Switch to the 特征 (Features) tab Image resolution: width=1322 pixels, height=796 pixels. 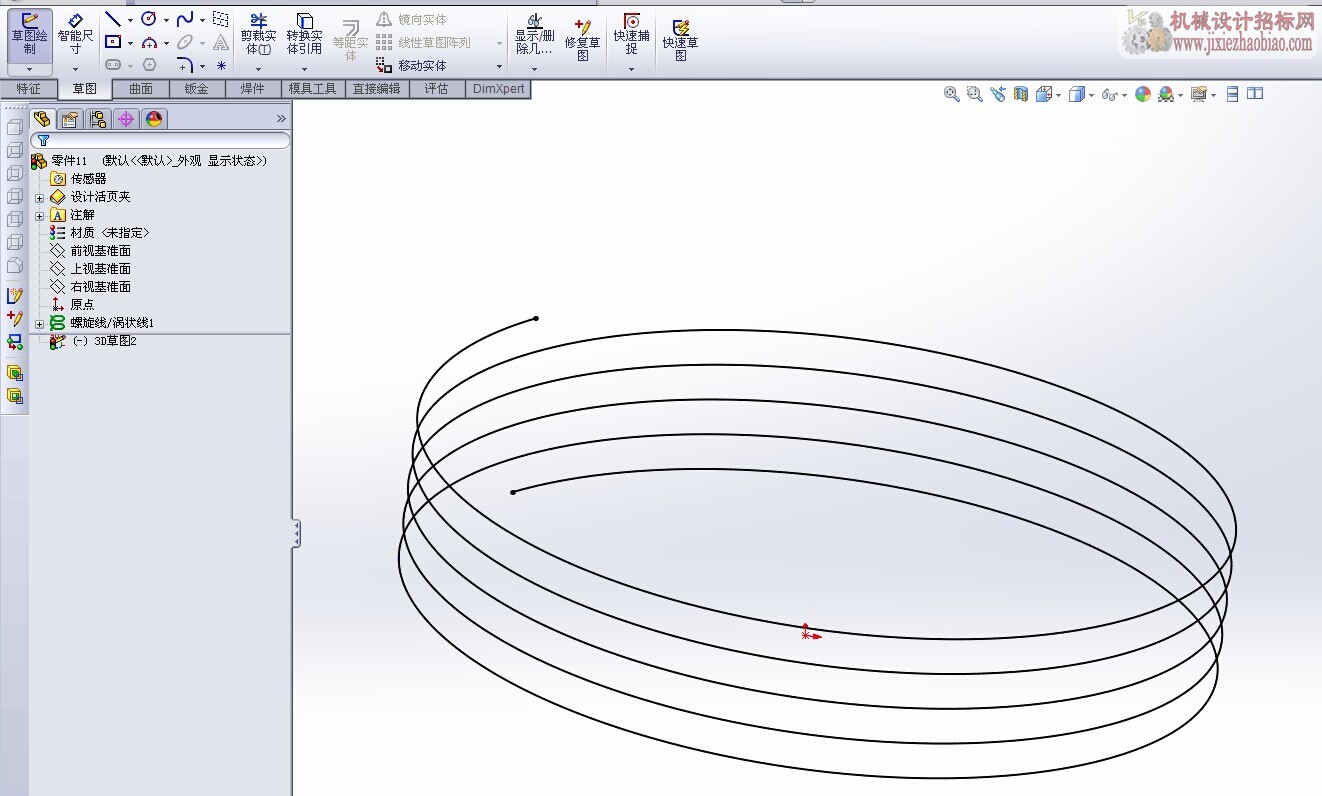pos(28,89)
